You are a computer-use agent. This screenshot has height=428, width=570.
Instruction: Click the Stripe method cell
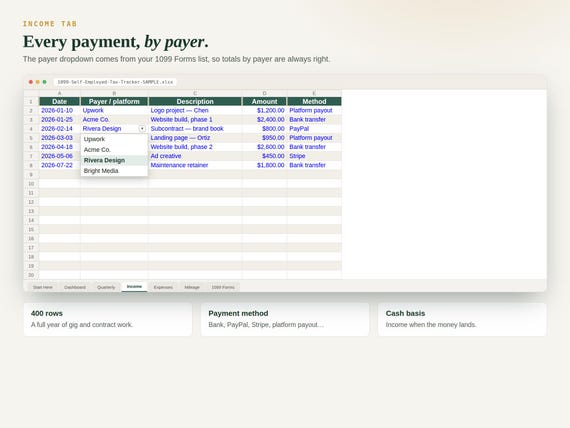314,156
